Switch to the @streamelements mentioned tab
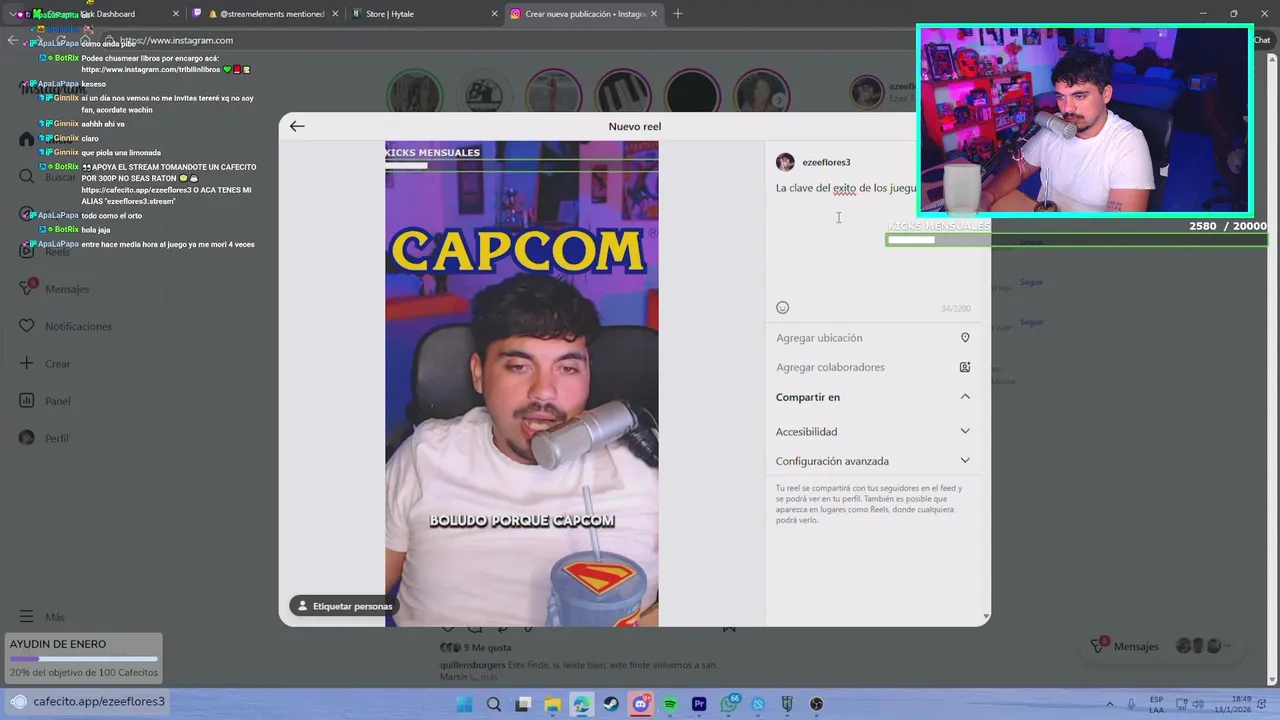Screen dimensions: 1280x720 click(265, 14)
